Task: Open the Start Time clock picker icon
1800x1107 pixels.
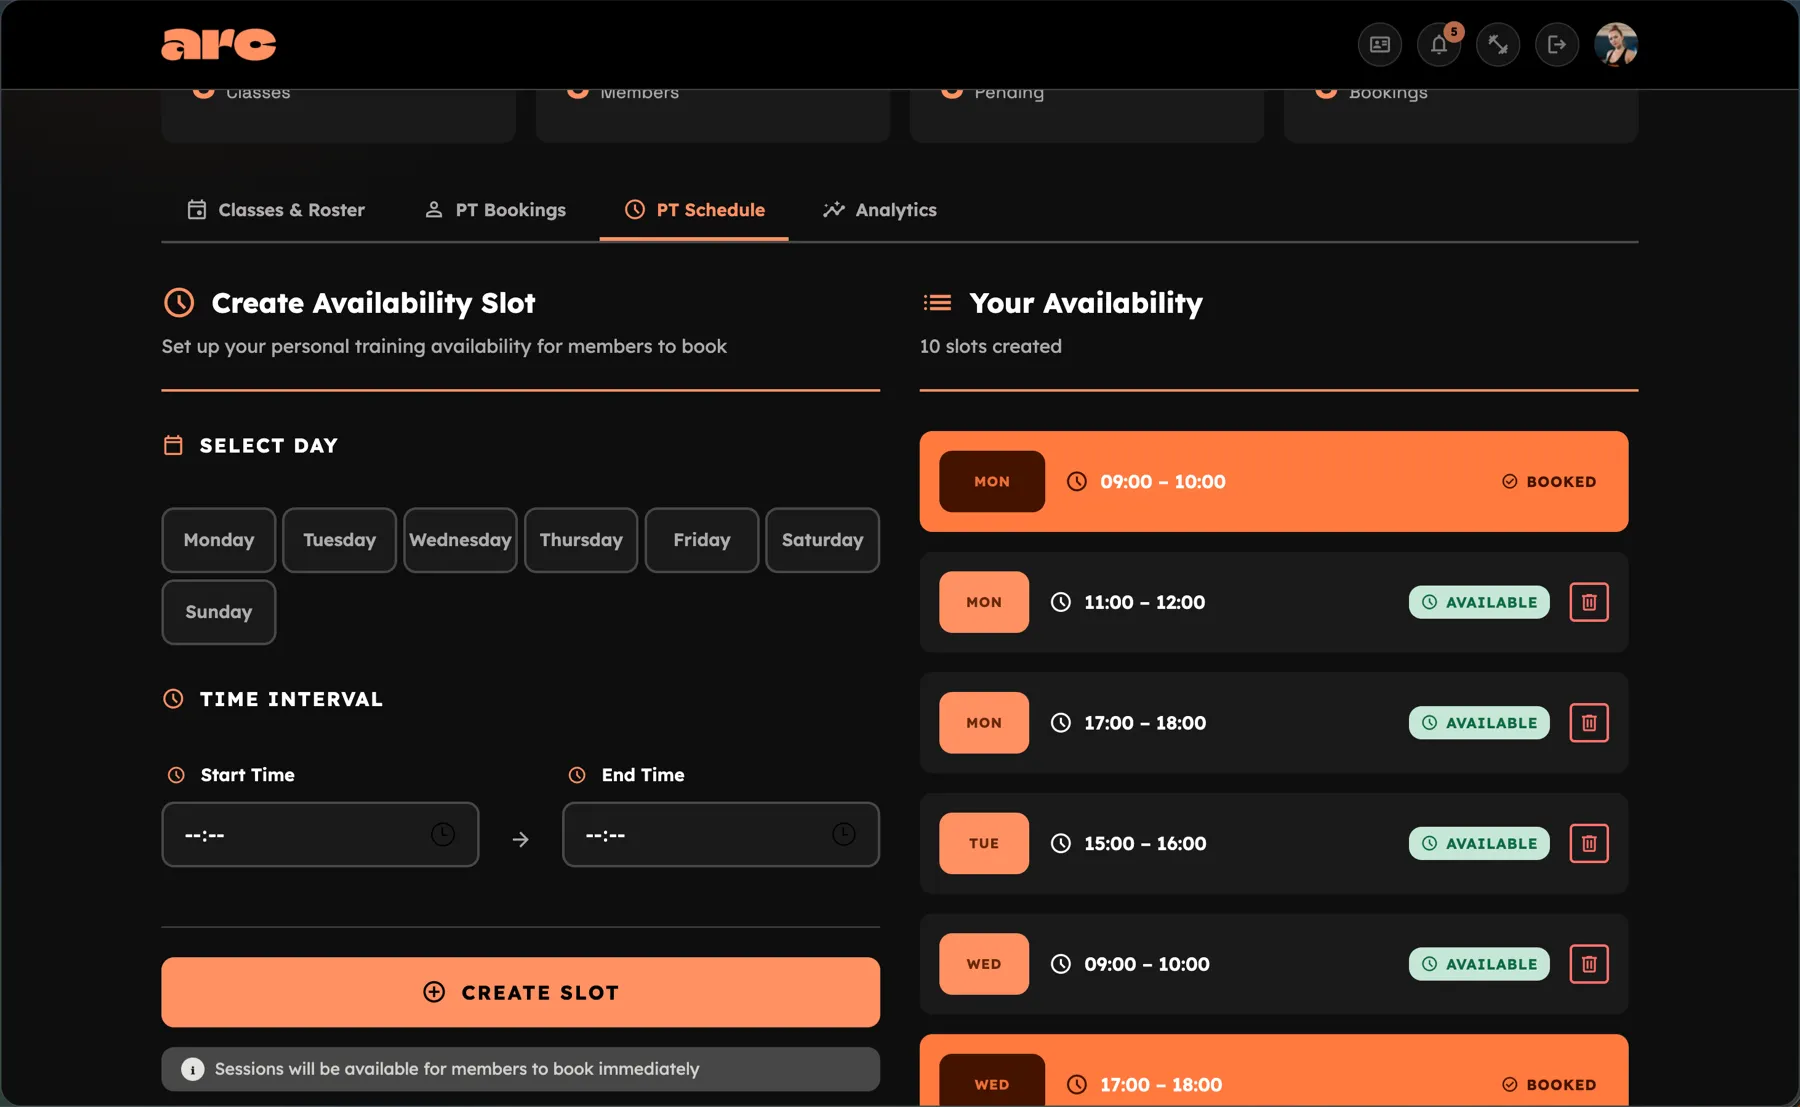Action: point(443,834)
